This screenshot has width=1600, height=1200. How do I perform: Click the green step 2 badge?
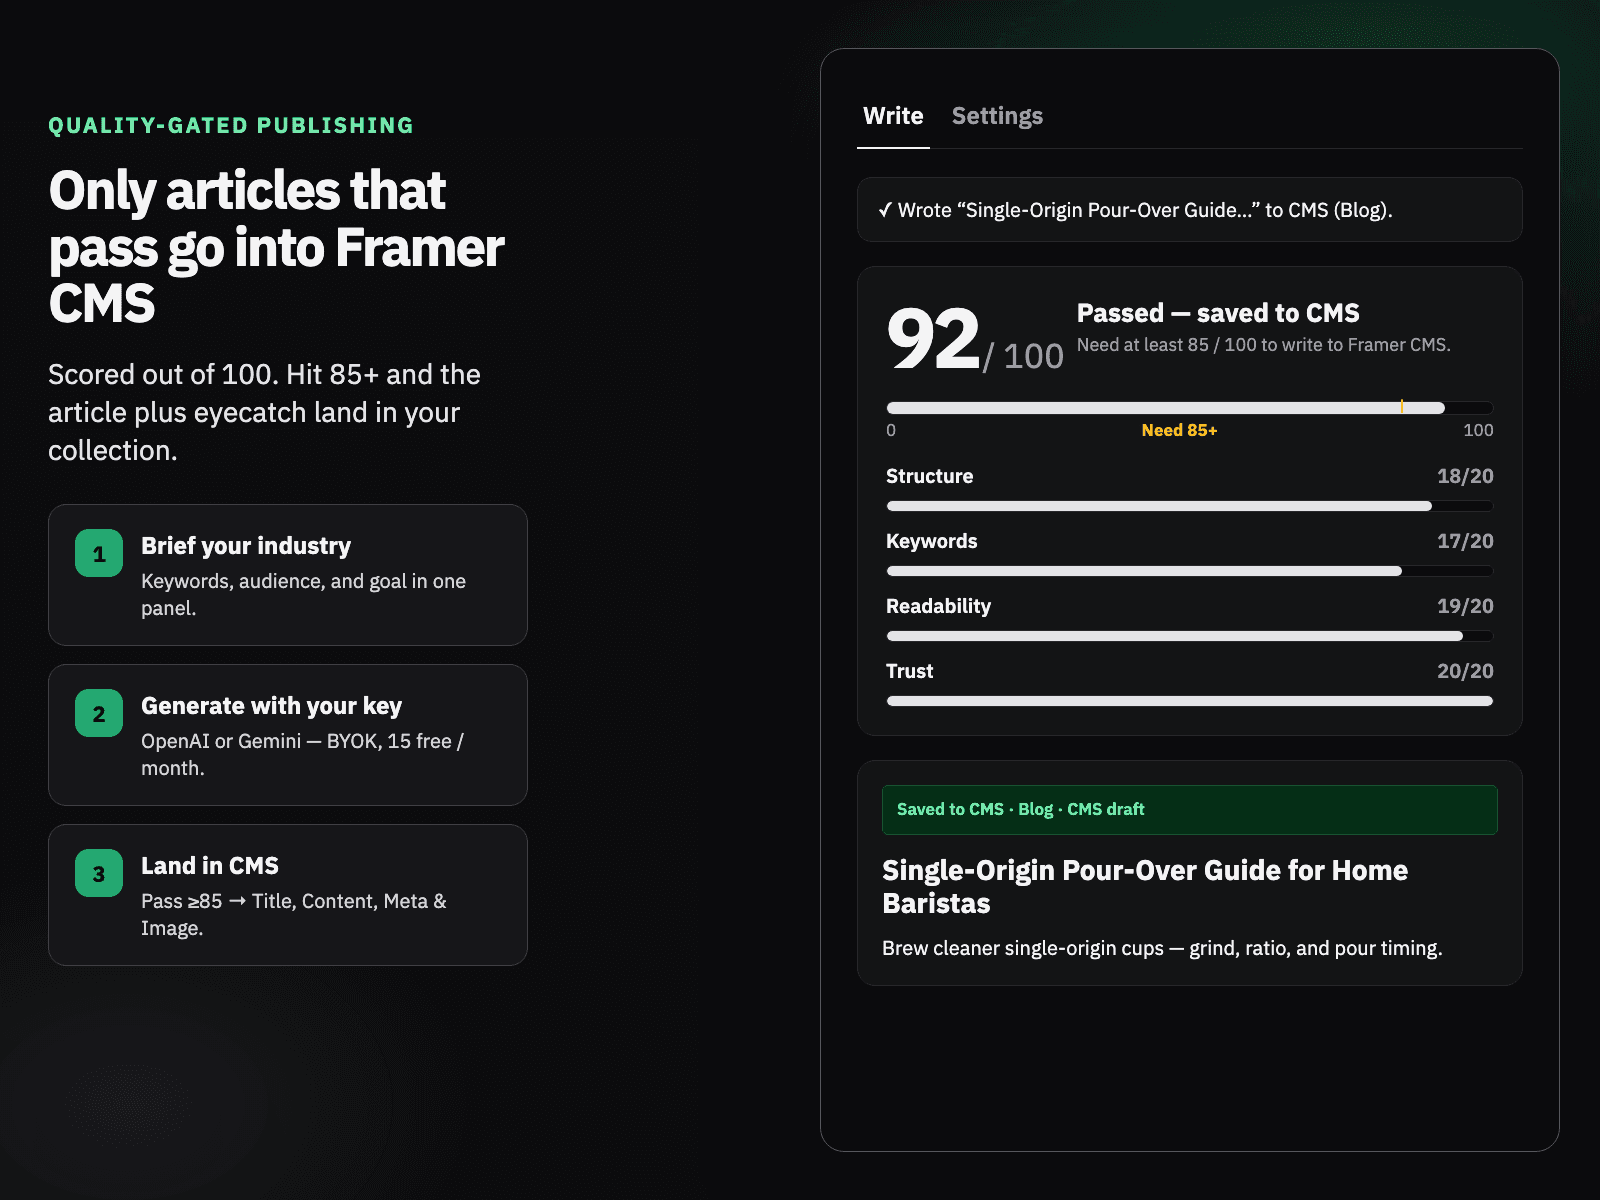(x=99, y=713)
